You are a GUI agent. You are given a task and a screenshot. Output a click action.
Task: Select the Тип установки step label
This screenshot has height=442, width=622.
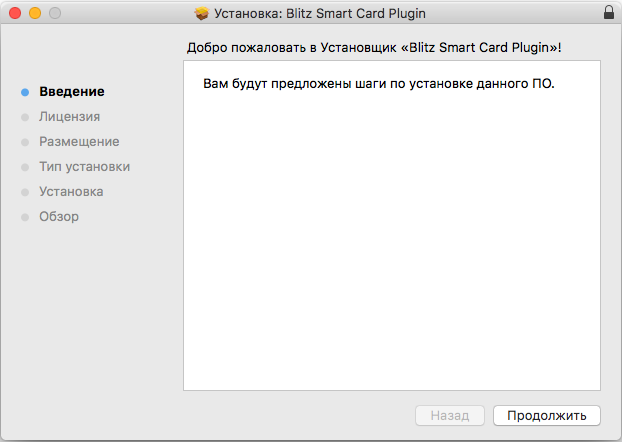tap(84, 167)
